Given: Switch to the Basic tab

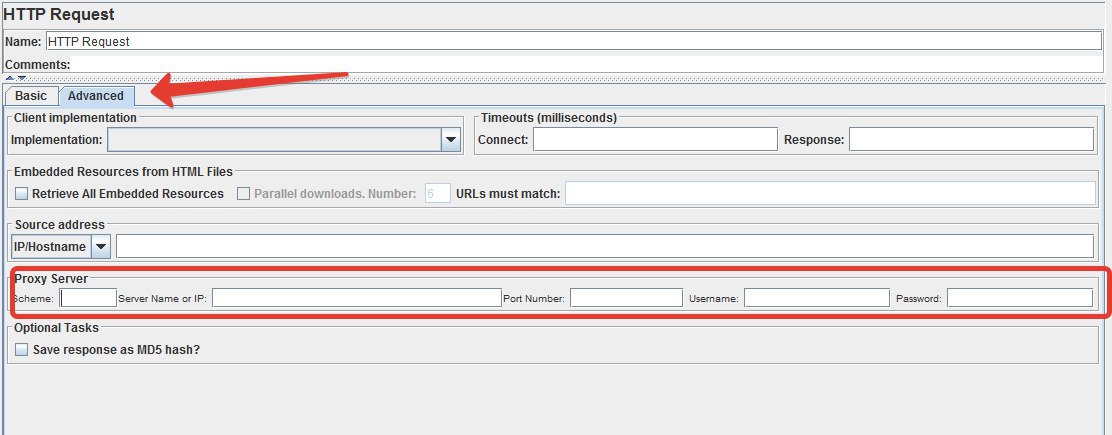Looking at the screenshot, I should tap(31, 96).
